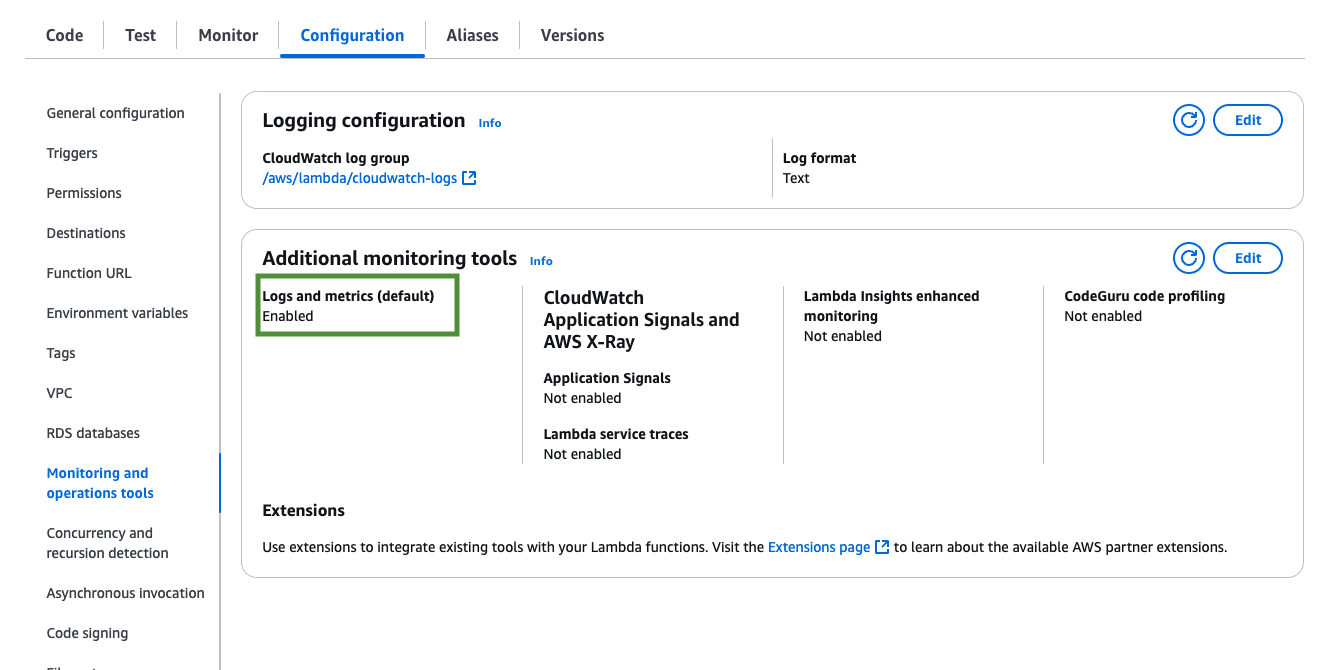
Task: Switch to the Test tab
Action: (140, 35)
